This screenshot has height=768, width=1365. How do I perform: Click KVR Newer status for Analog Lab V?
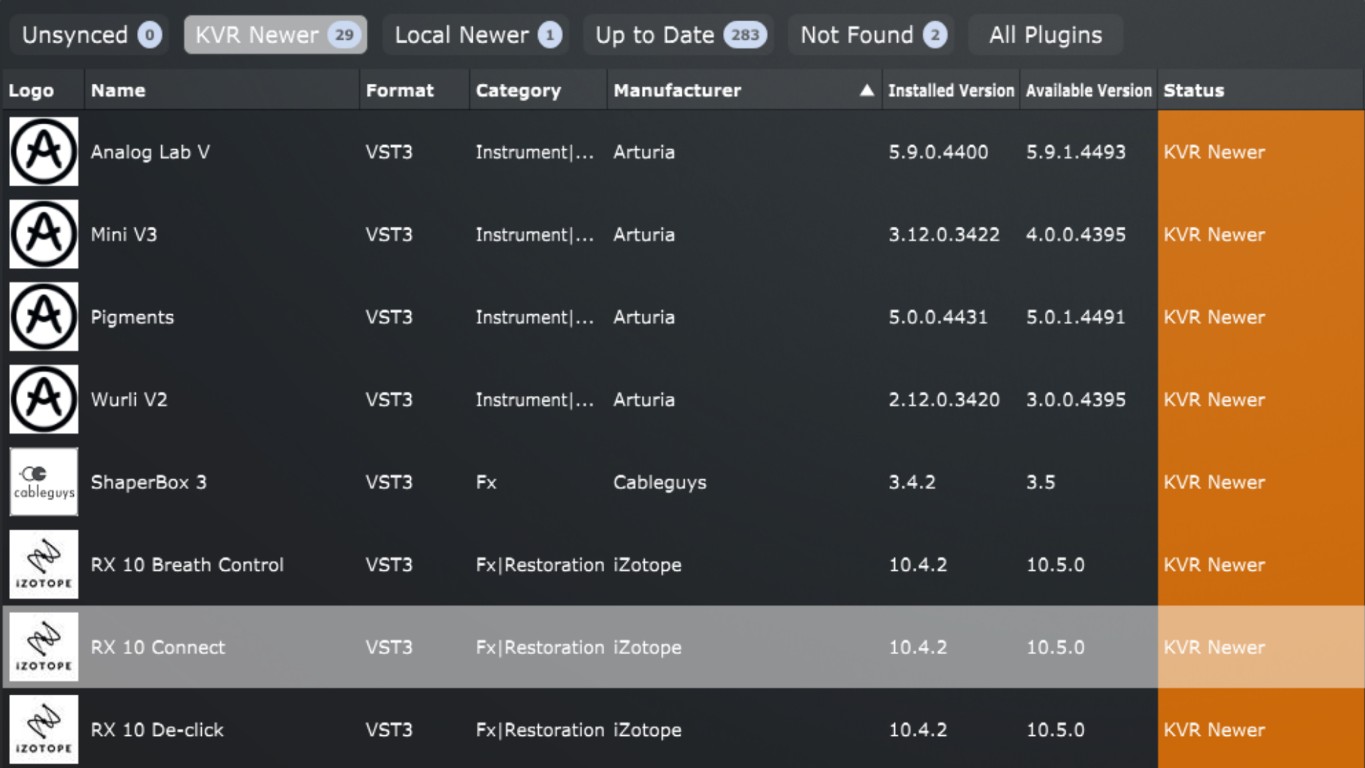click(x=1214, y=152)
